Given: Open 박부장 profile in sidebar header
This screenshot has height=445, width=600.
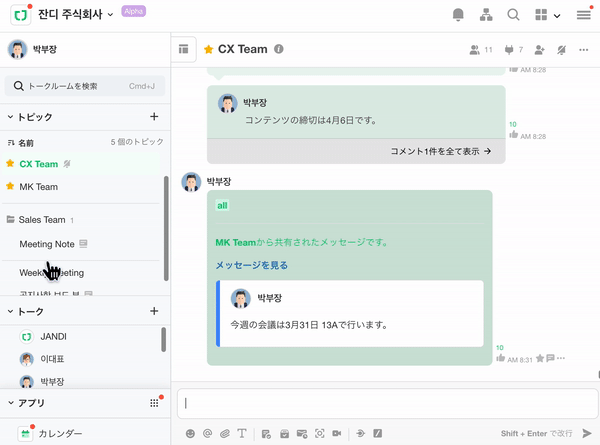Looking at the screenshot, I should click(x=33, y=49).
